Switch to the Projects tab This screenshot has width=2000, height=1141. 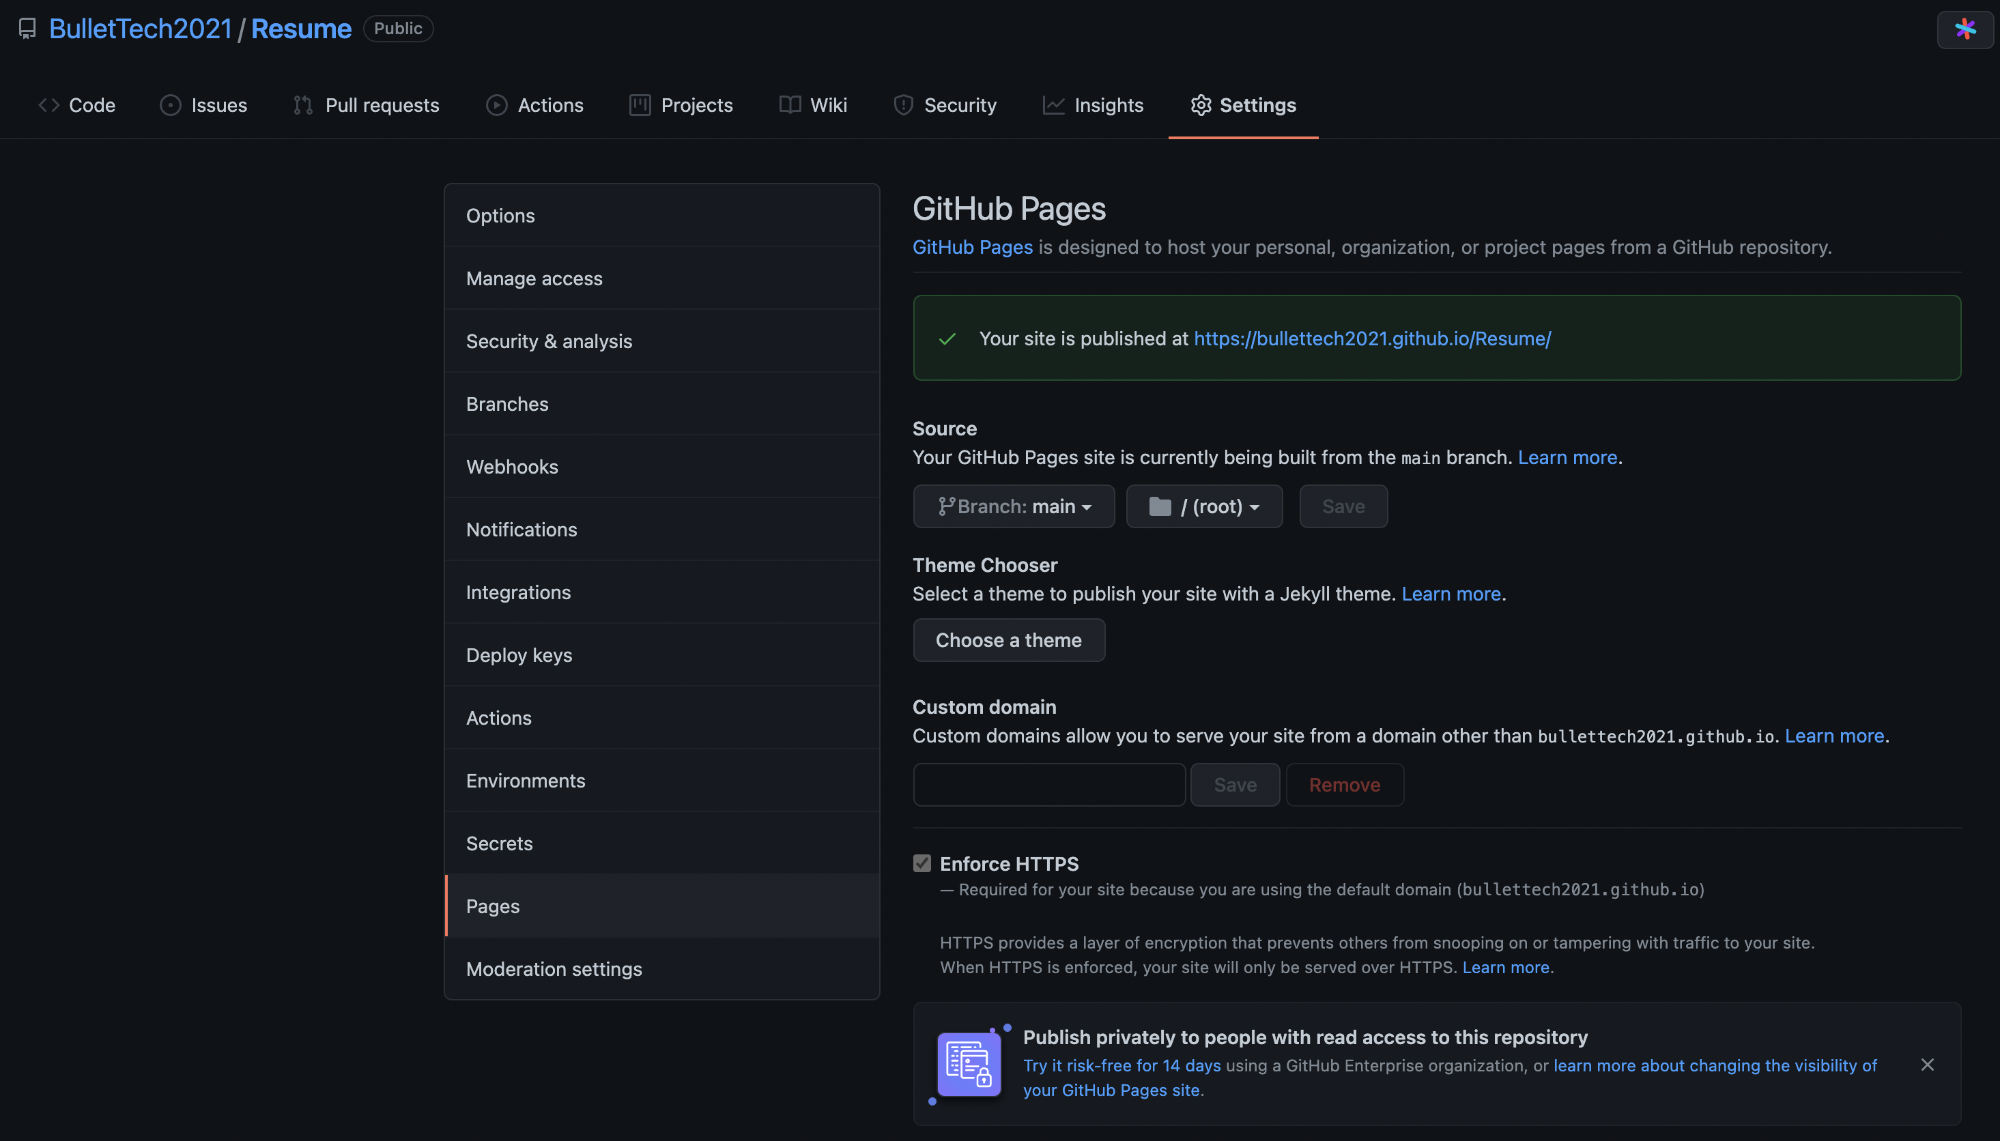[681, 105]
